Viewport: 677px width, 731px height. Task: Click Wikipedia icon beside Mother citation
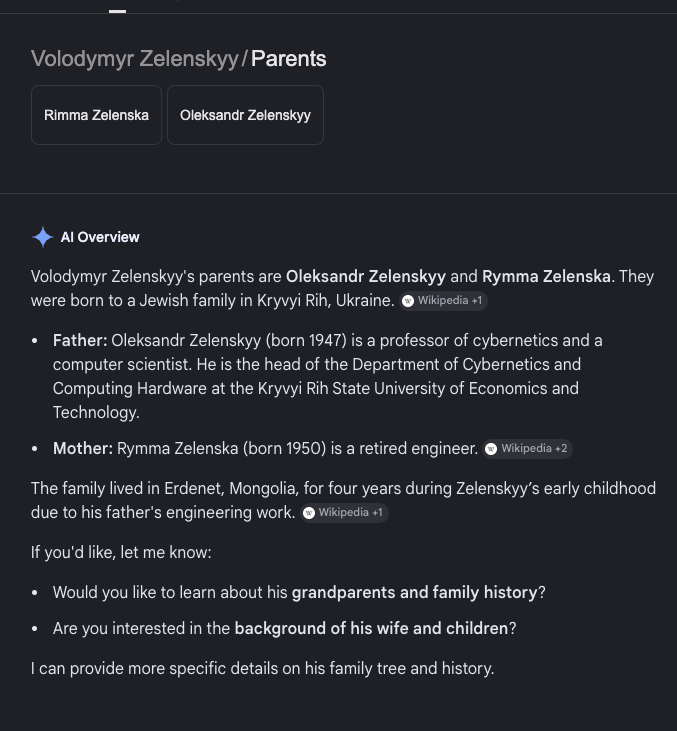(491, 449)
